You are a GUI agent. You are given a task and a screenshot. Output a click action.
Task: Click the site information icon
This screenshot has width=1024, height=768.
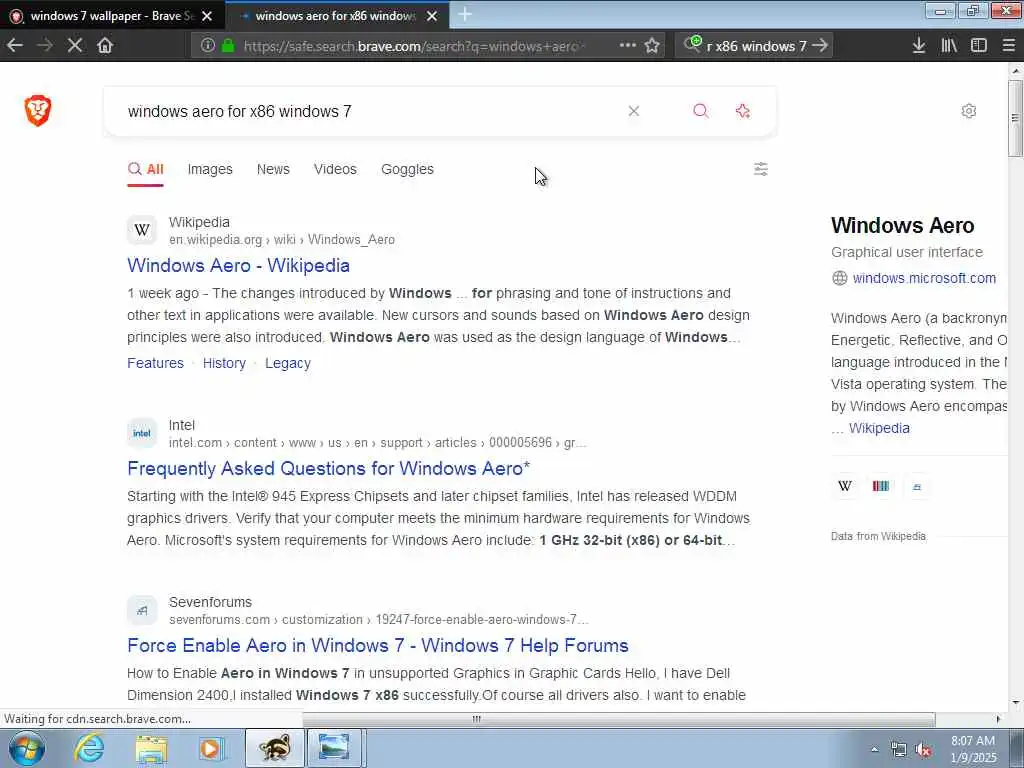click(208, 45)
